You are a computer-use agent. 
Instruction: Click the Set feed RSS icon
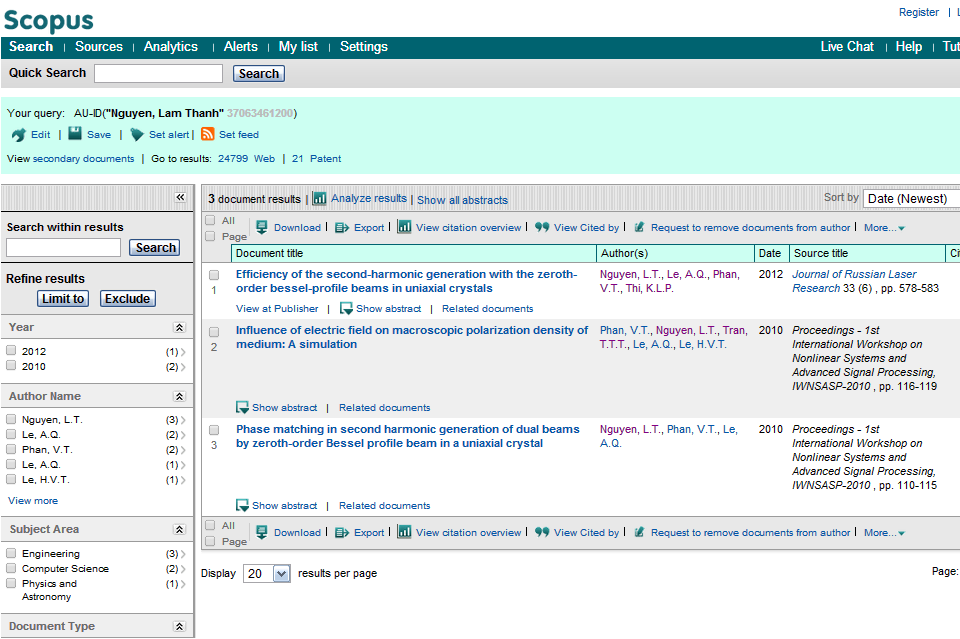coord(208,134)
